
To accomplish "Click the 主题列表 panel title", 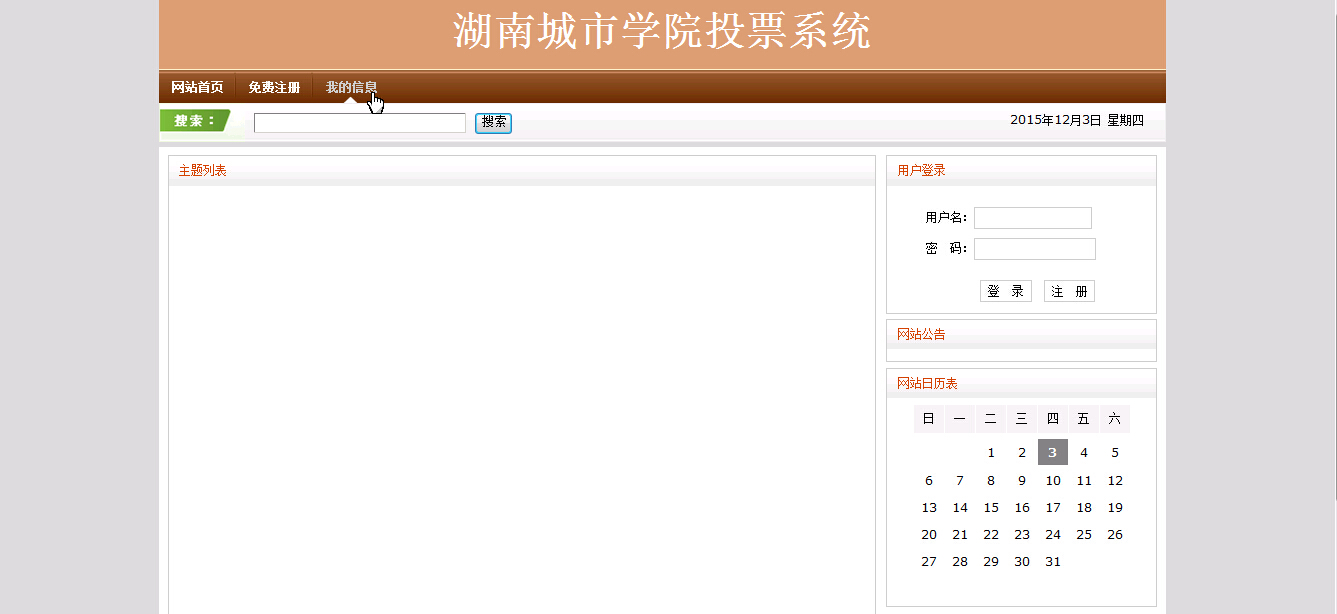I will coord(203,171).
